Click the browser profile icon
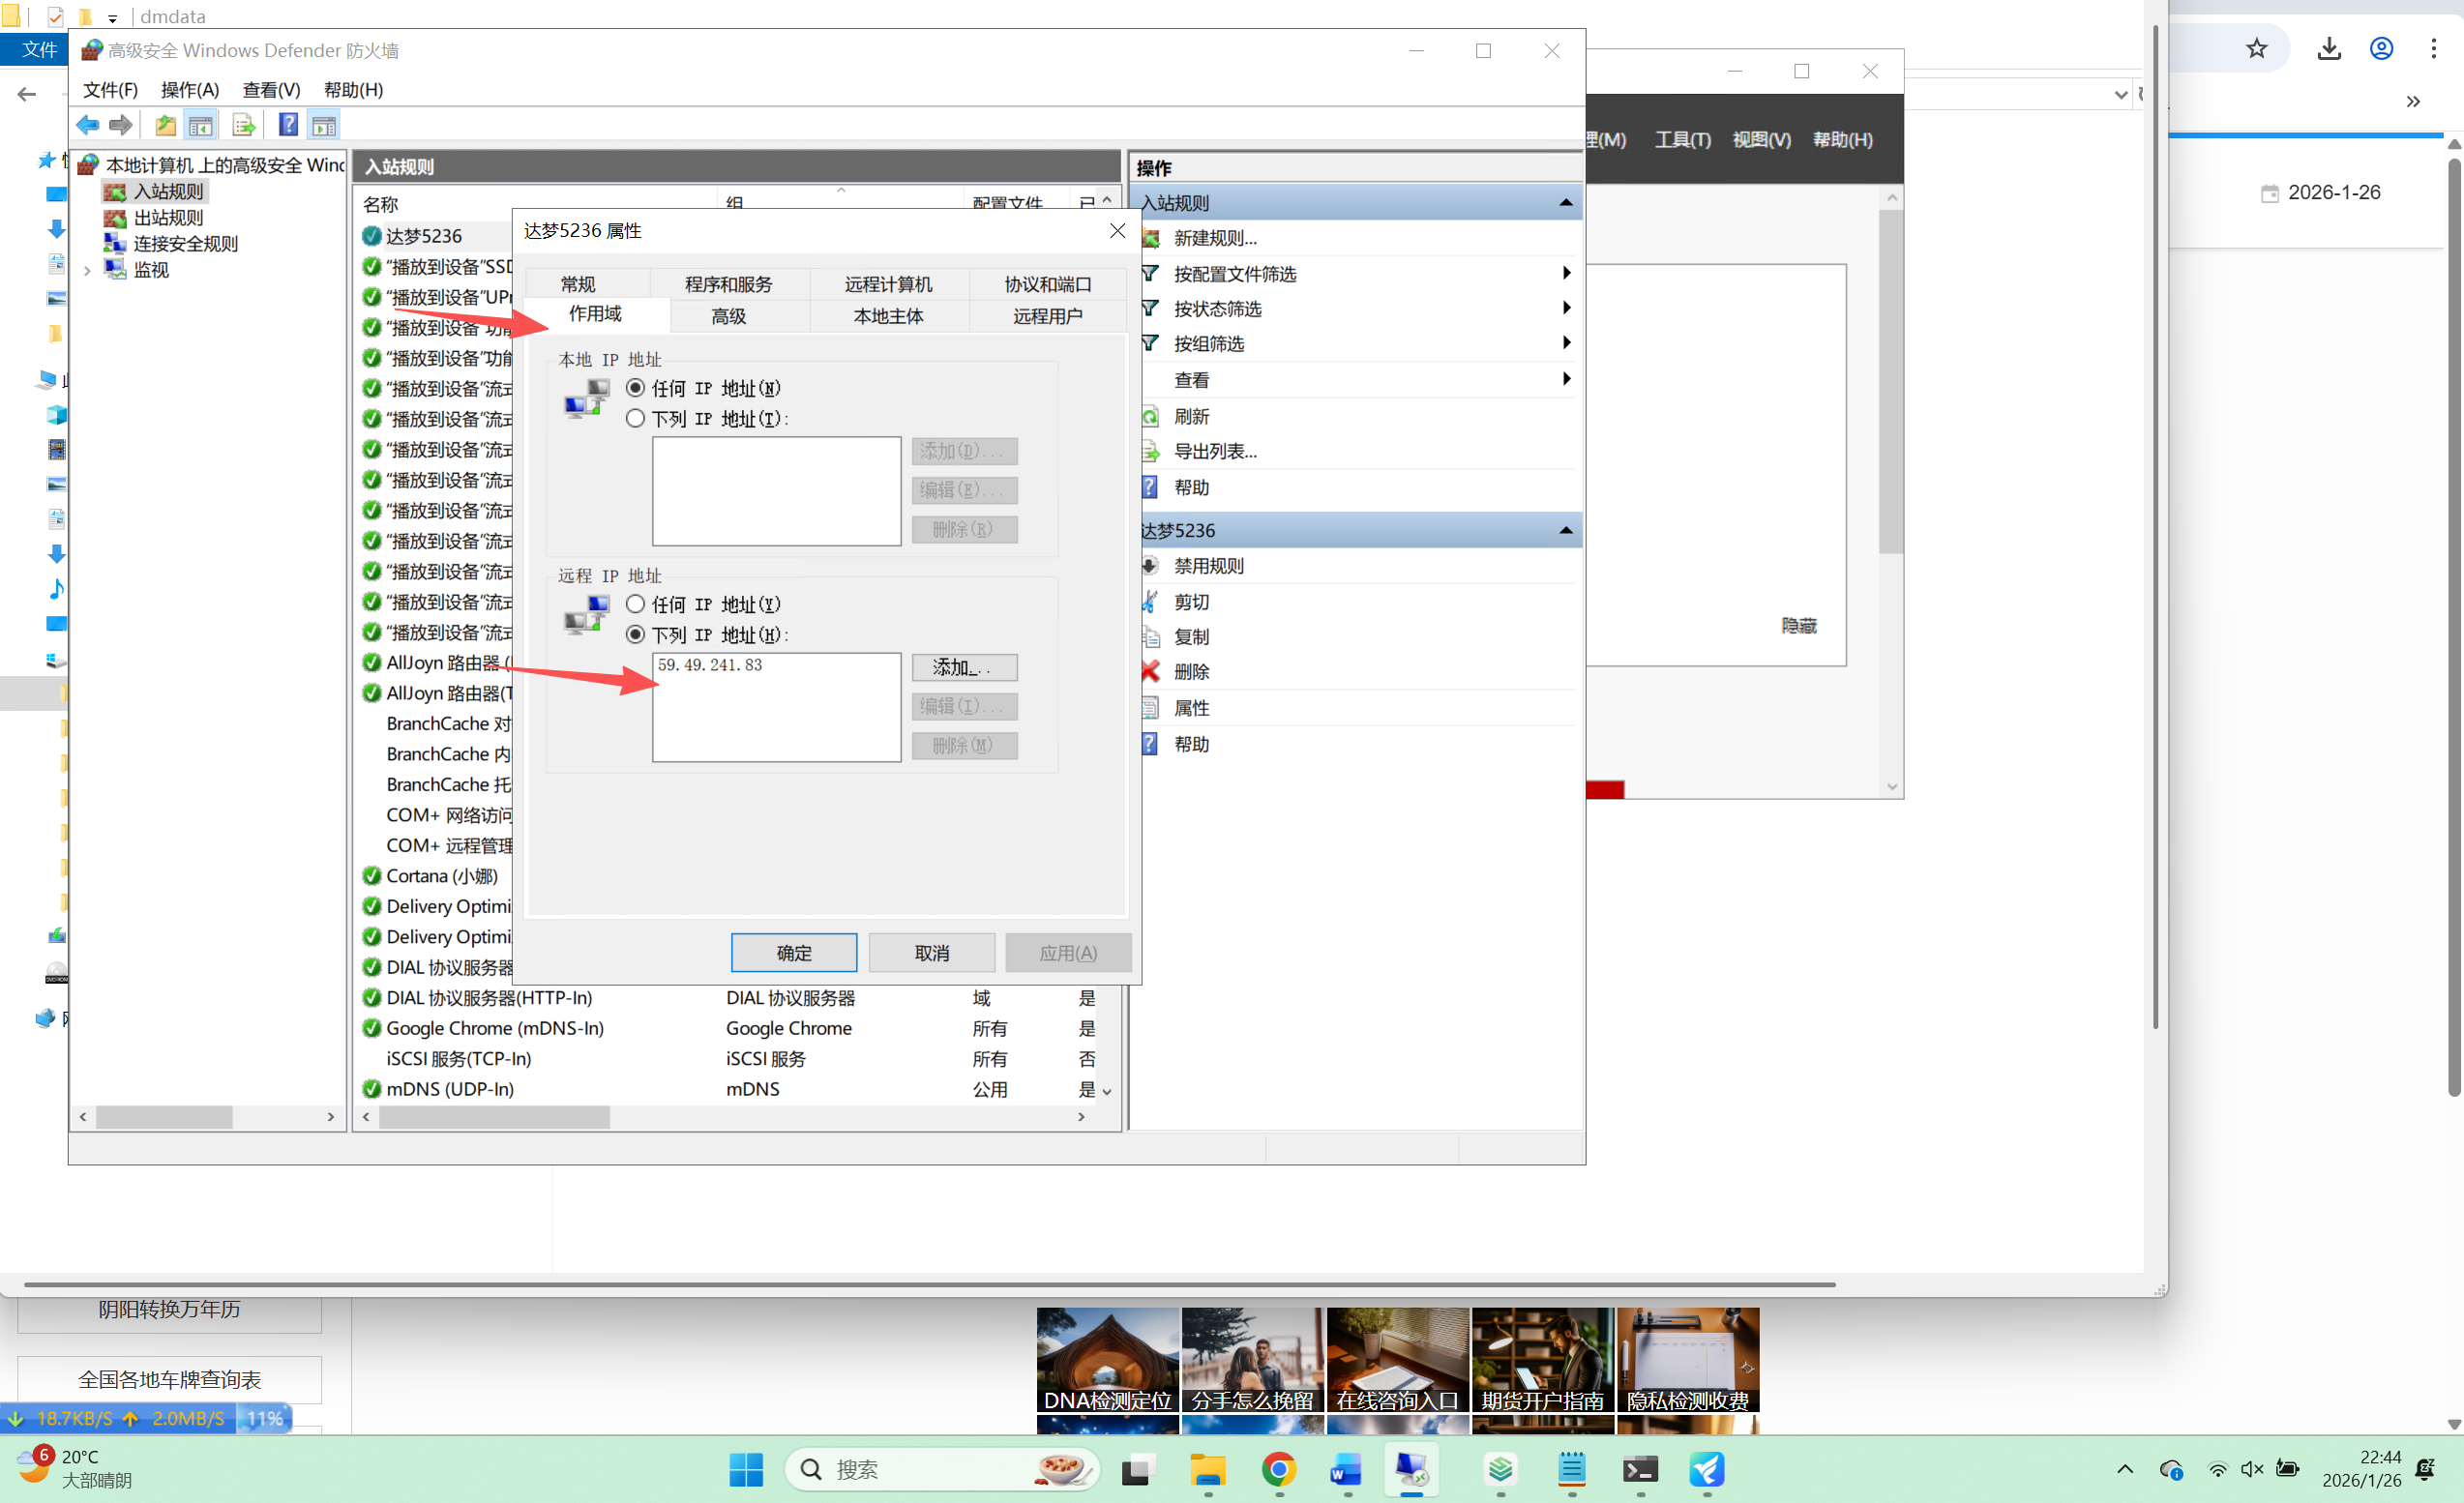The width and height of the screenshot is (2464, 1503). [2382, 48]
